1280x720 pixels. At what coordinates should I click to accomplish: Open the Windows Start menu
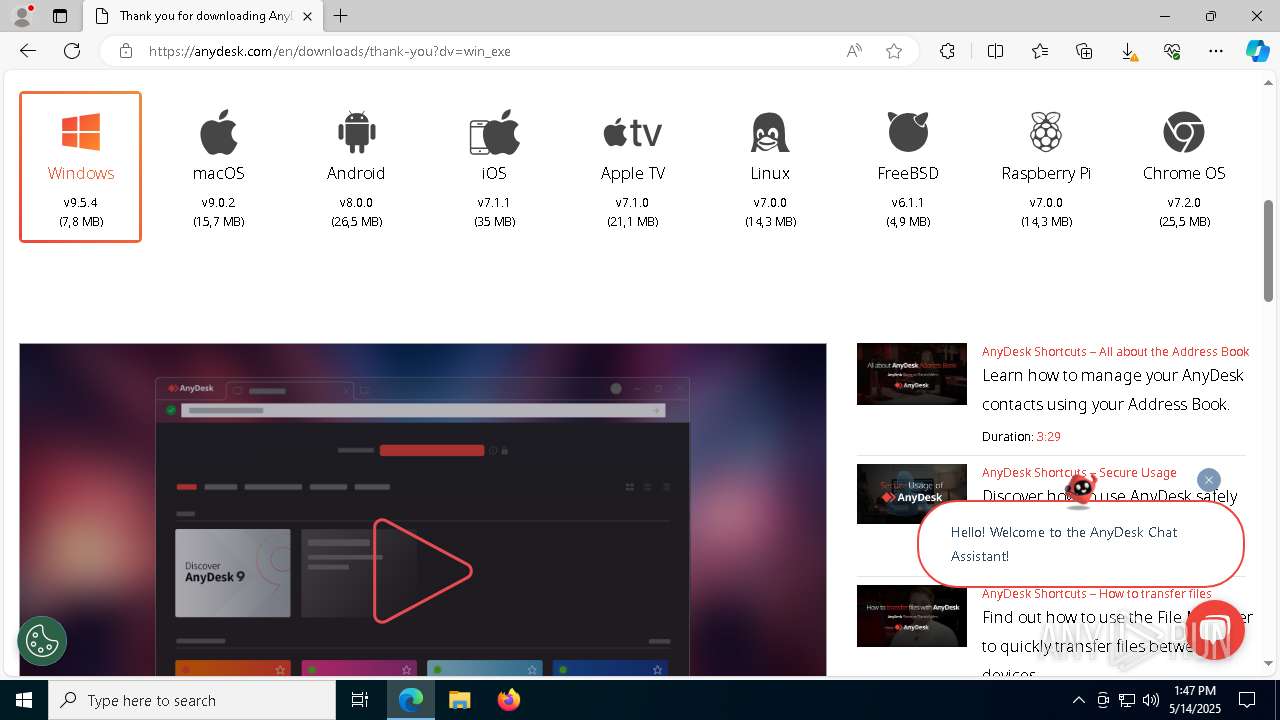[24, 700]
